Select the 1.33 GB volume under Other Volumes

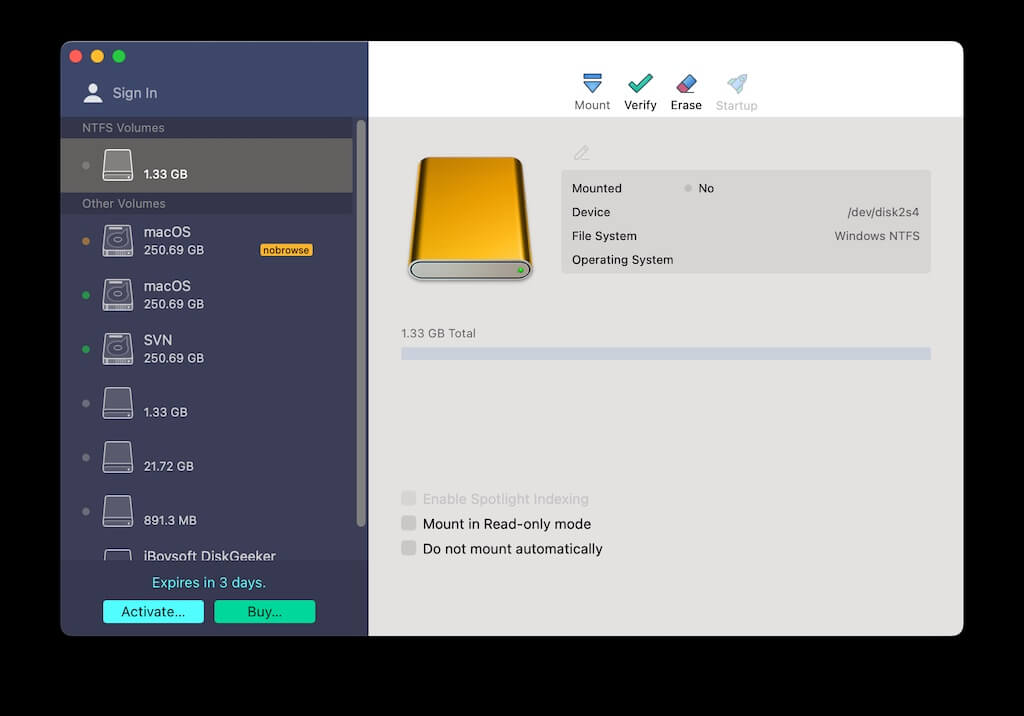207,403
